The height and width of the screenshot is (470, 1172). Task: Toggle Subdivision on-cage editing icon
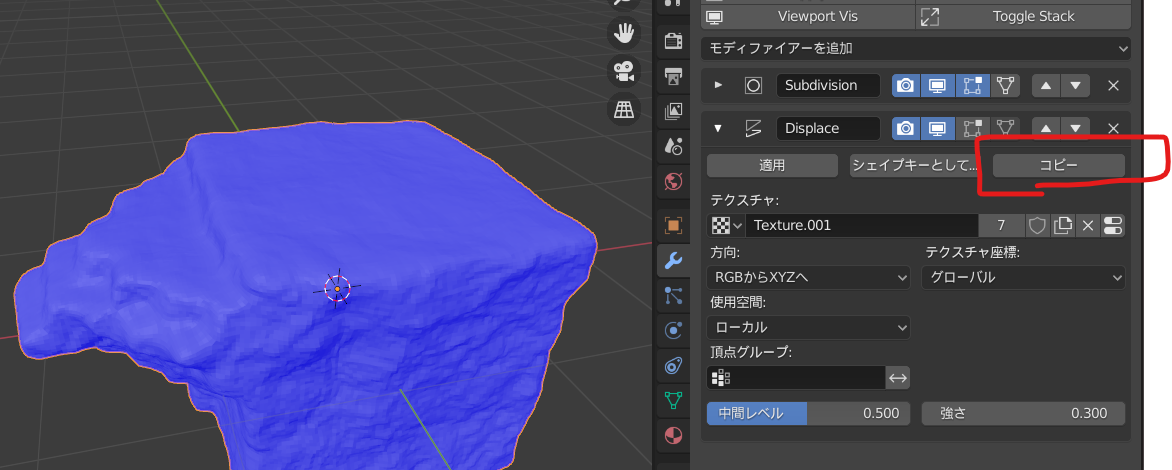click(1005, 85)
